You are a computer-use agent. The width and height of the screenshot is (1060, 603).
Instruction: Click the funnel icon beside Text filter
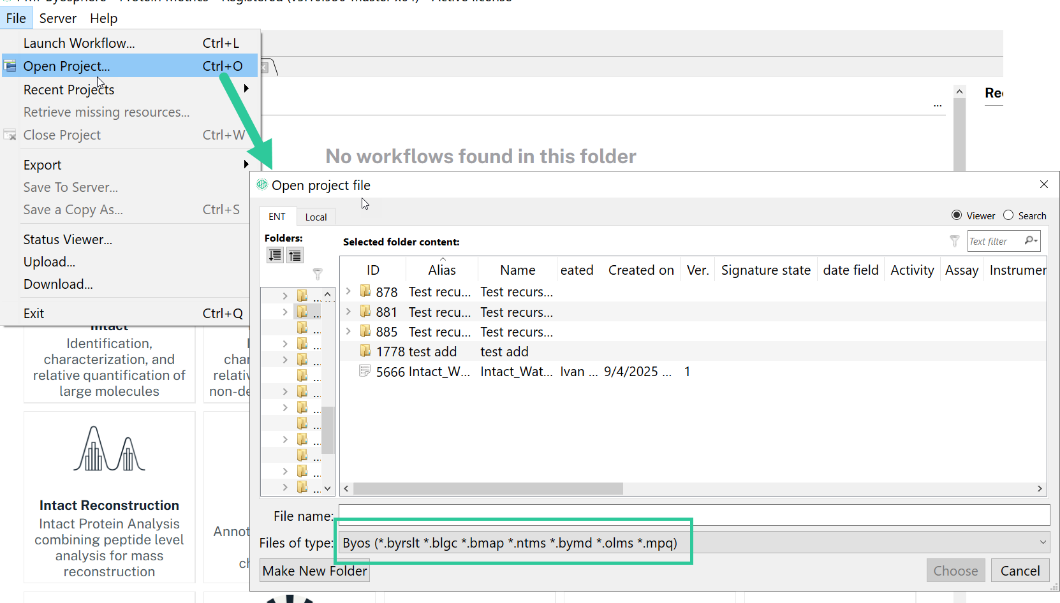pos(955,241)
